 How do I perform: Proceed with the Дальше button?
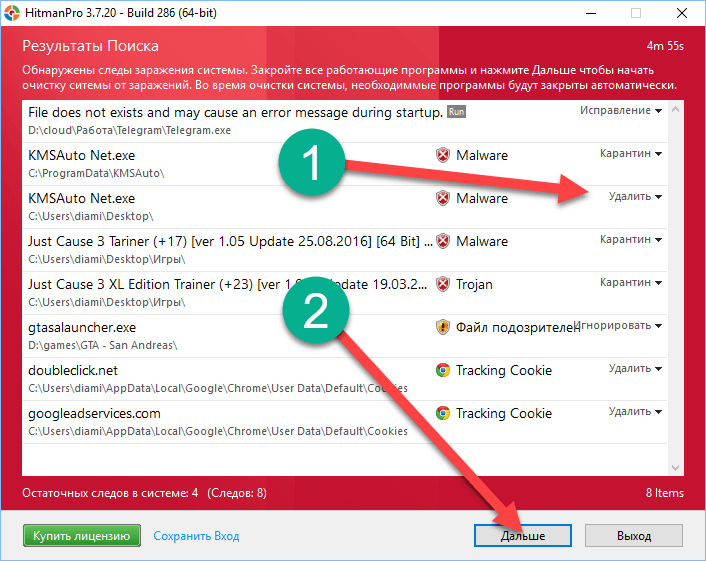coord(523,536)
